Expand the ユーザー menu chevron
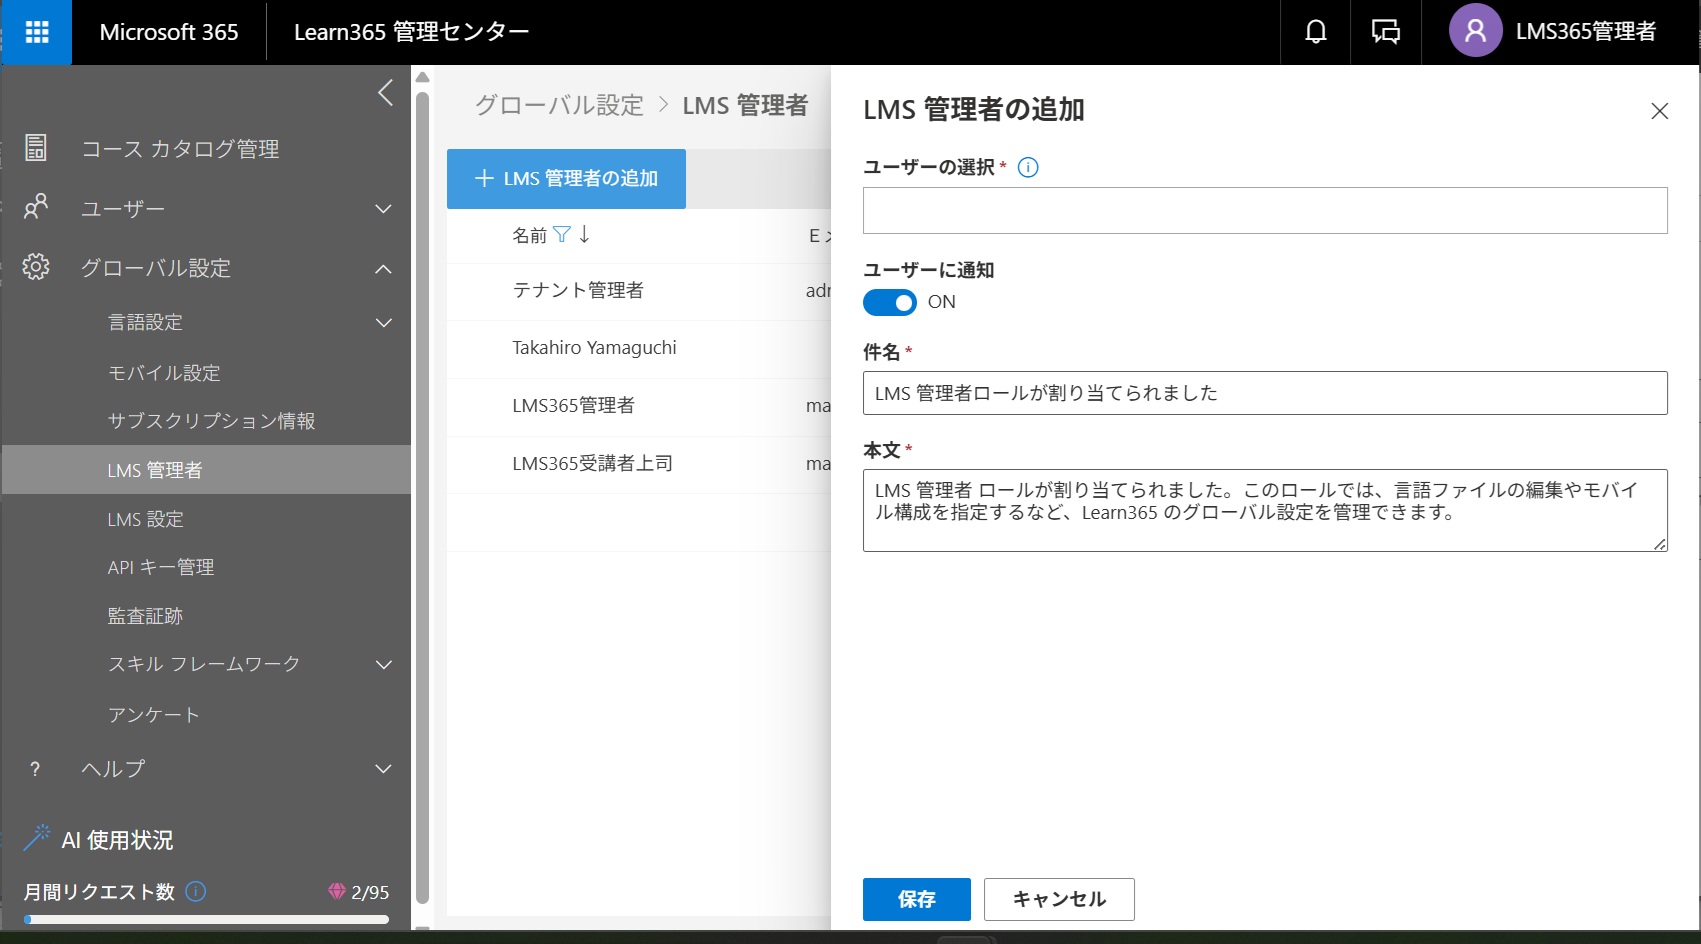Screen dimensions: 1701x944 pos(383,208)
